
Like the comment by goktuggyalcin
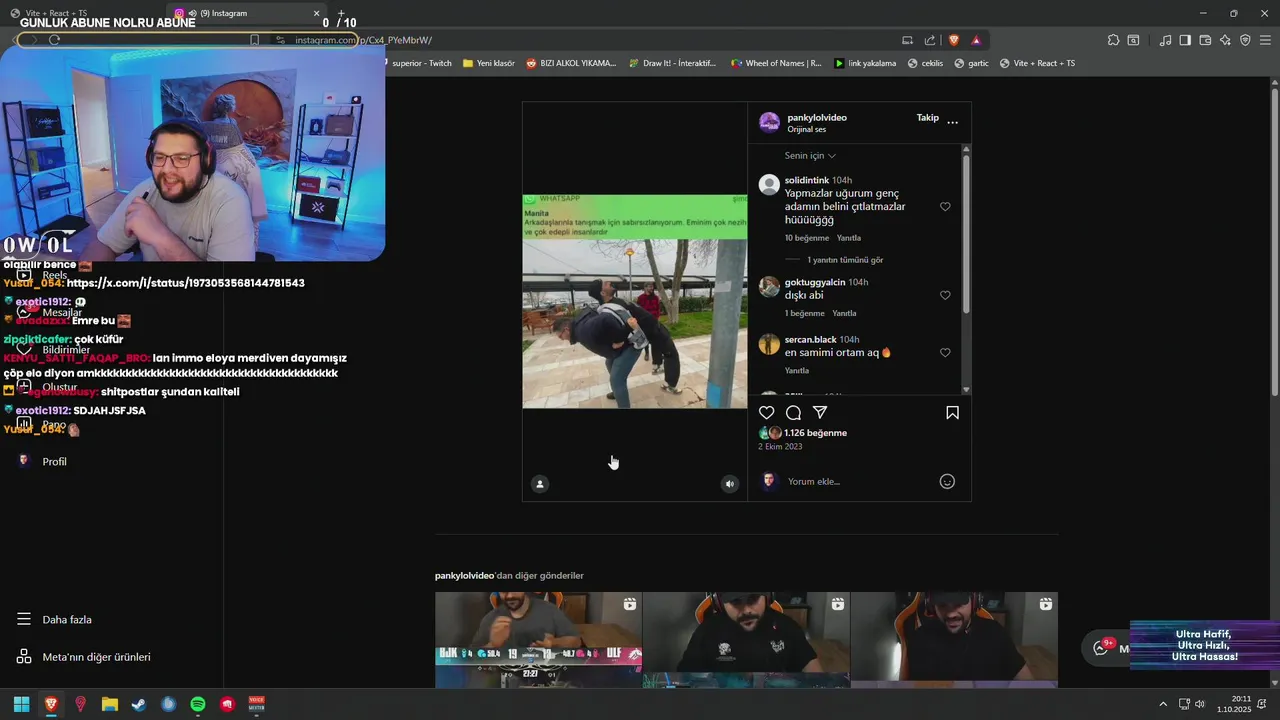[945, 296]
